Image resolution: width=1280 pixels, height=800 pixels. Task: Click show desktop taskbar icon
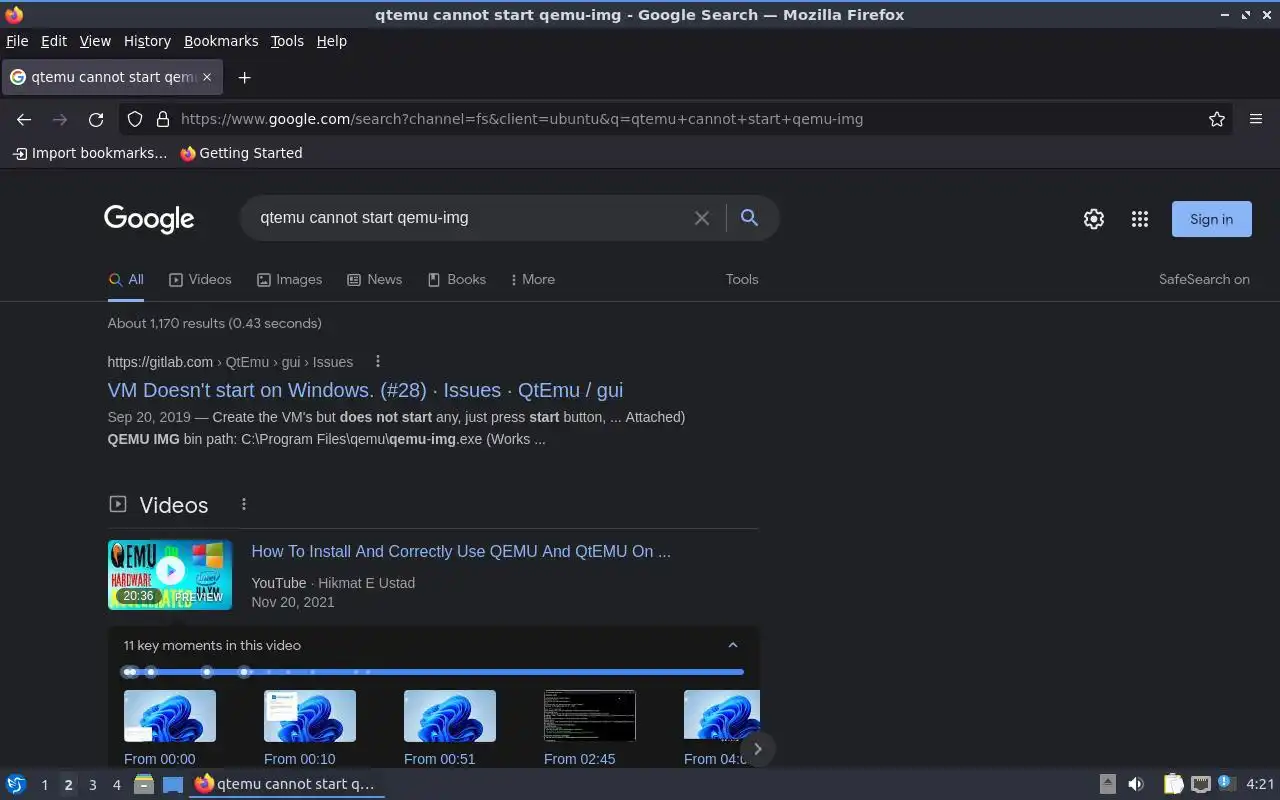pyautogui.click(x=173, y=784)
